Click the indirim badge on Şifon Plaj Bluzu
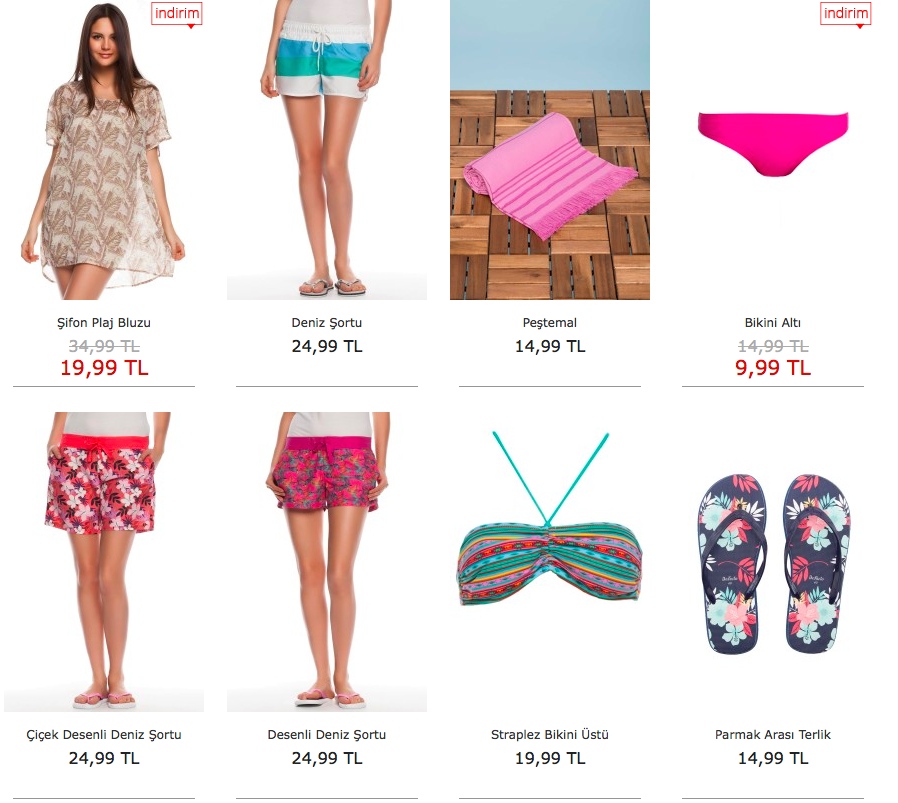This screenshot has width=898, height=803. [177, 14]
